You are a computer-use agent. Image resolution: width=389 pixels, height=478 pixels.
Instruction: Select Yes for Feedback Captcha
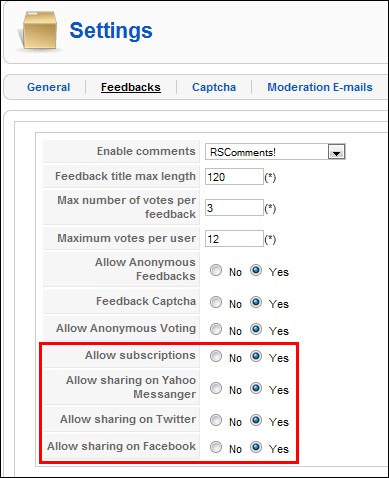point(256,302)
